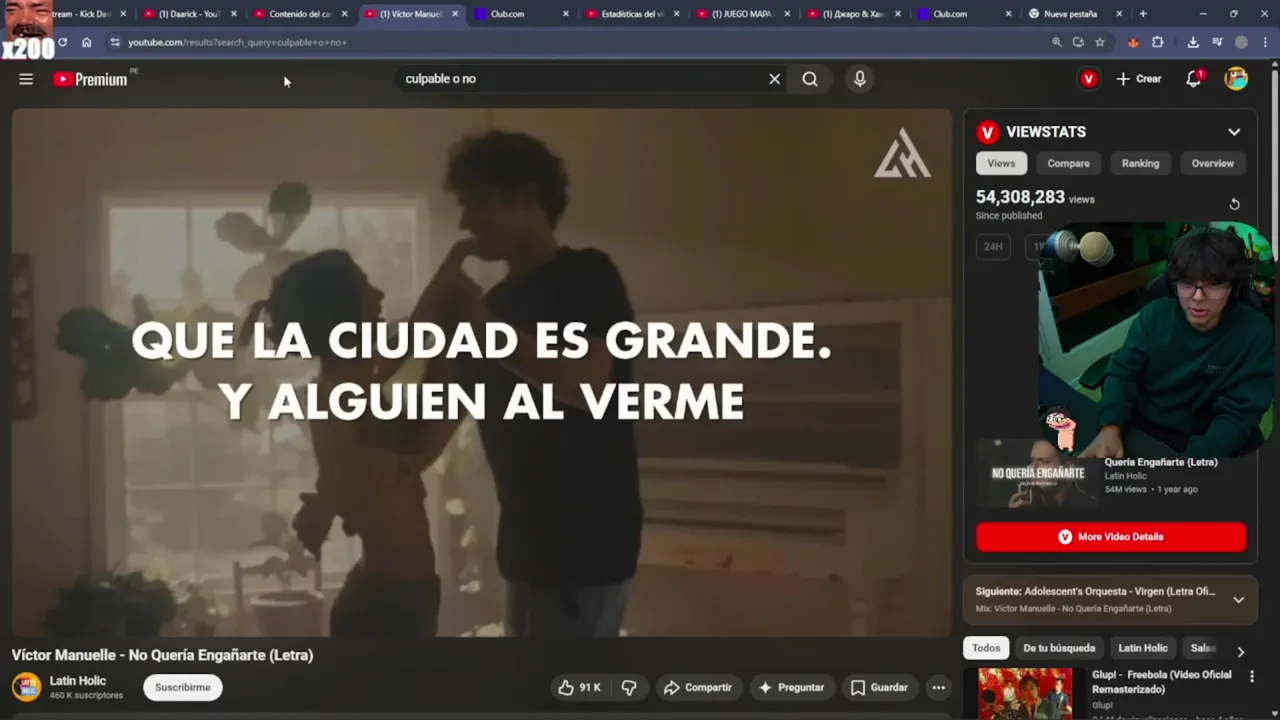Expand the Siguiente mix playlist panel
The height and width of the screenshot is (720, 1280).
tap(1238, 599)
